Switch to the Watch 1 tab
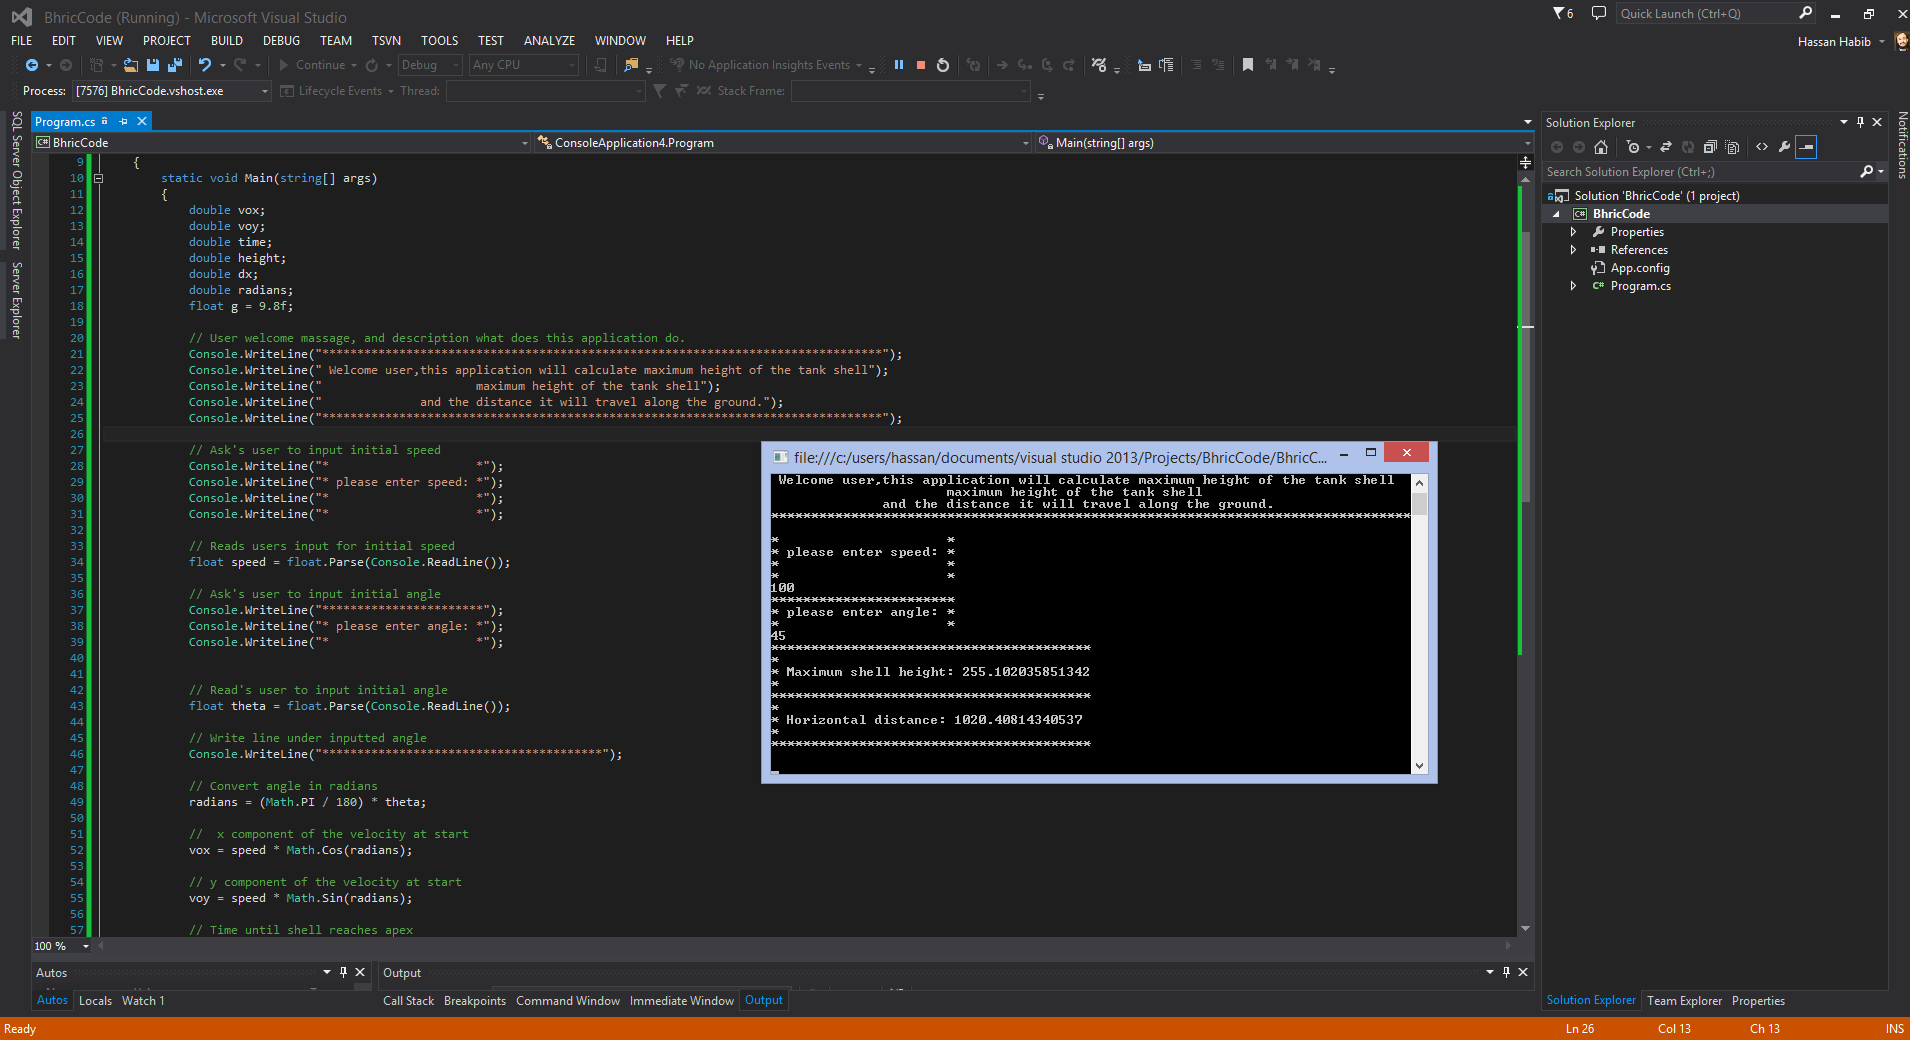 143,1001
